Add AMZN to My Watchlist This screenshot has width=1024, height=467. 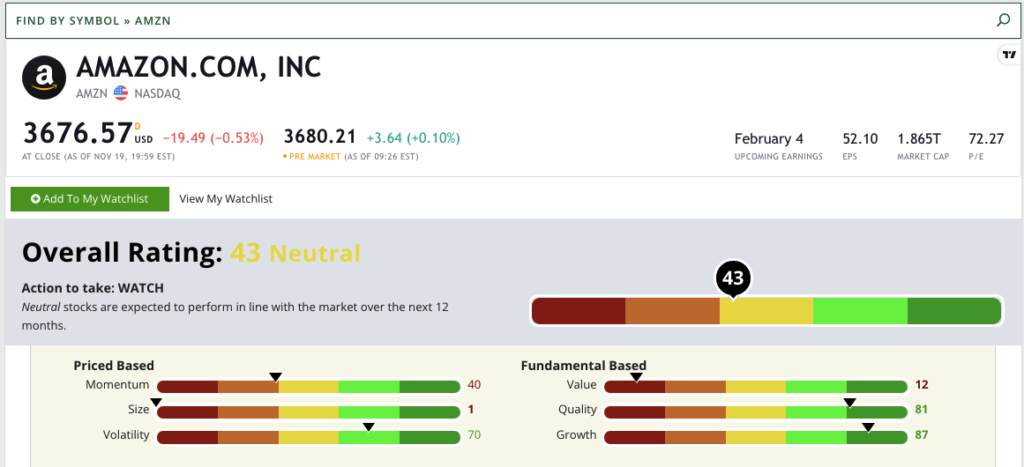(89, 199)
